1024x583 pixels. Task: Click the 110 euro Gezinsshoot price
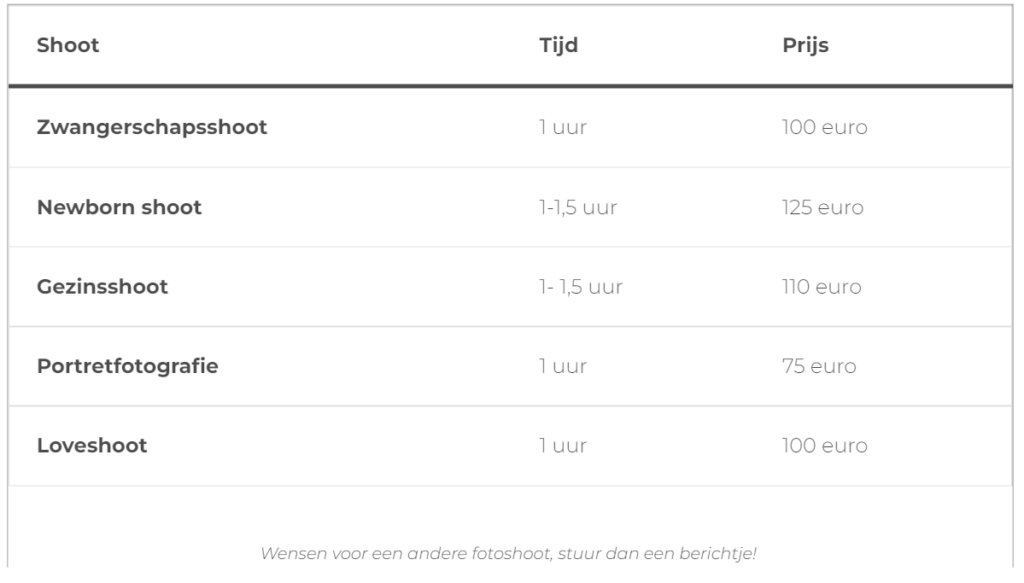pos(821,287)
